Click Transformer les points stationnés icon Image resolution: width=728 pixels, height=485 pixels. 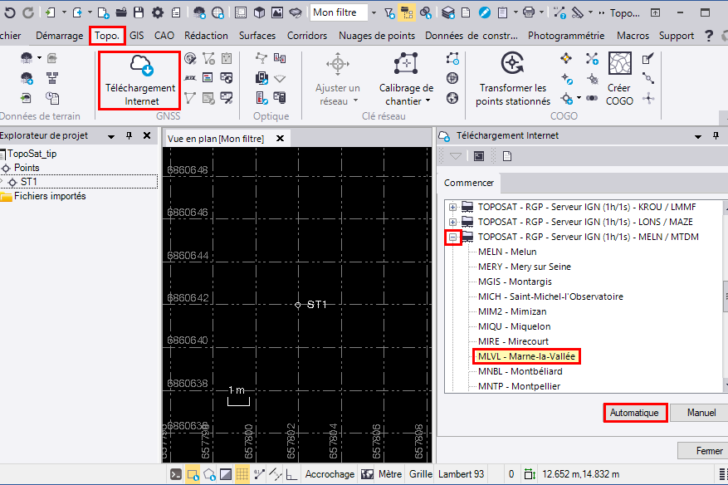coord(513,66)
